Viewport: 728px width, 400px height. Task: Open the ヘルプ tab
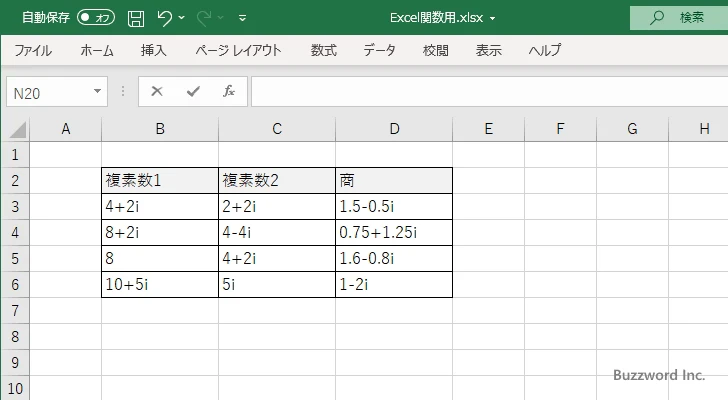click(x=545, y=50)
